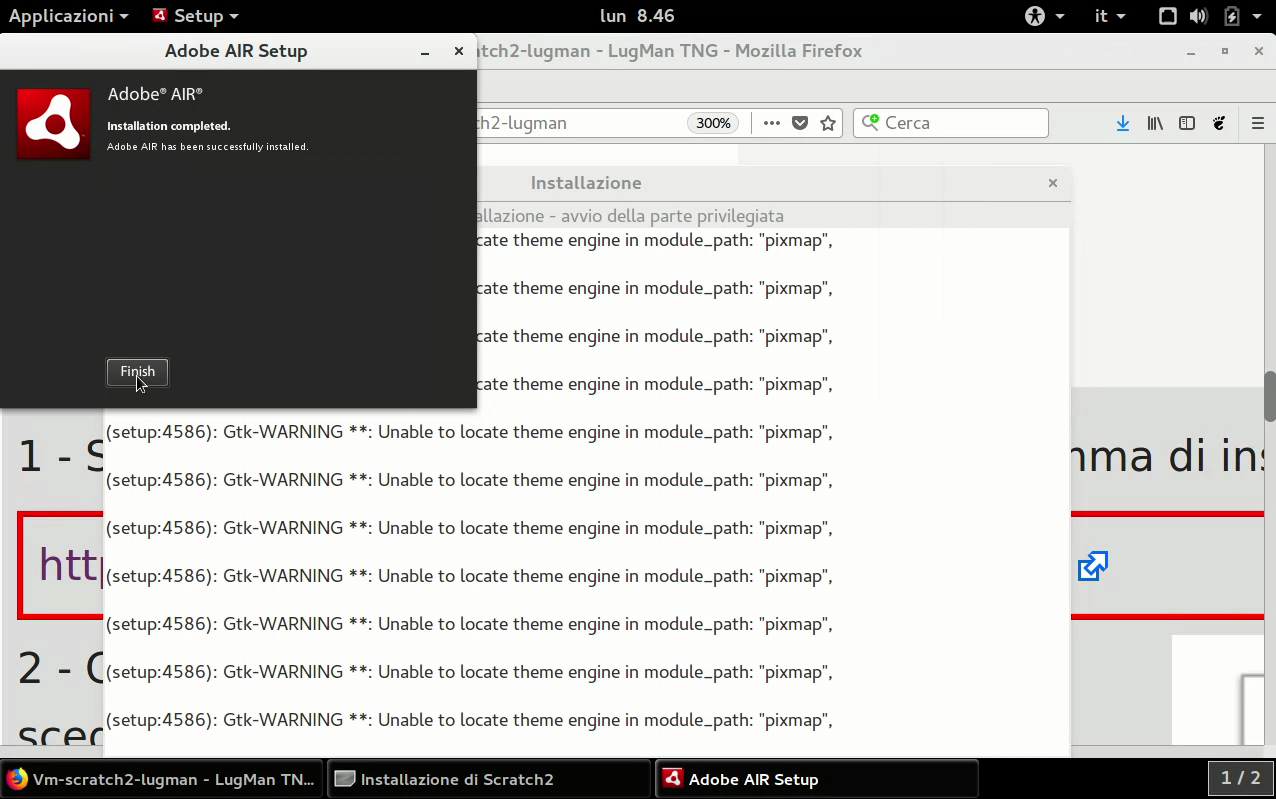This screenshot has height=799, width=1276.
Task: Click the 300% zoom level indicator
Action: pyautogui.click(x=713, y=123)
